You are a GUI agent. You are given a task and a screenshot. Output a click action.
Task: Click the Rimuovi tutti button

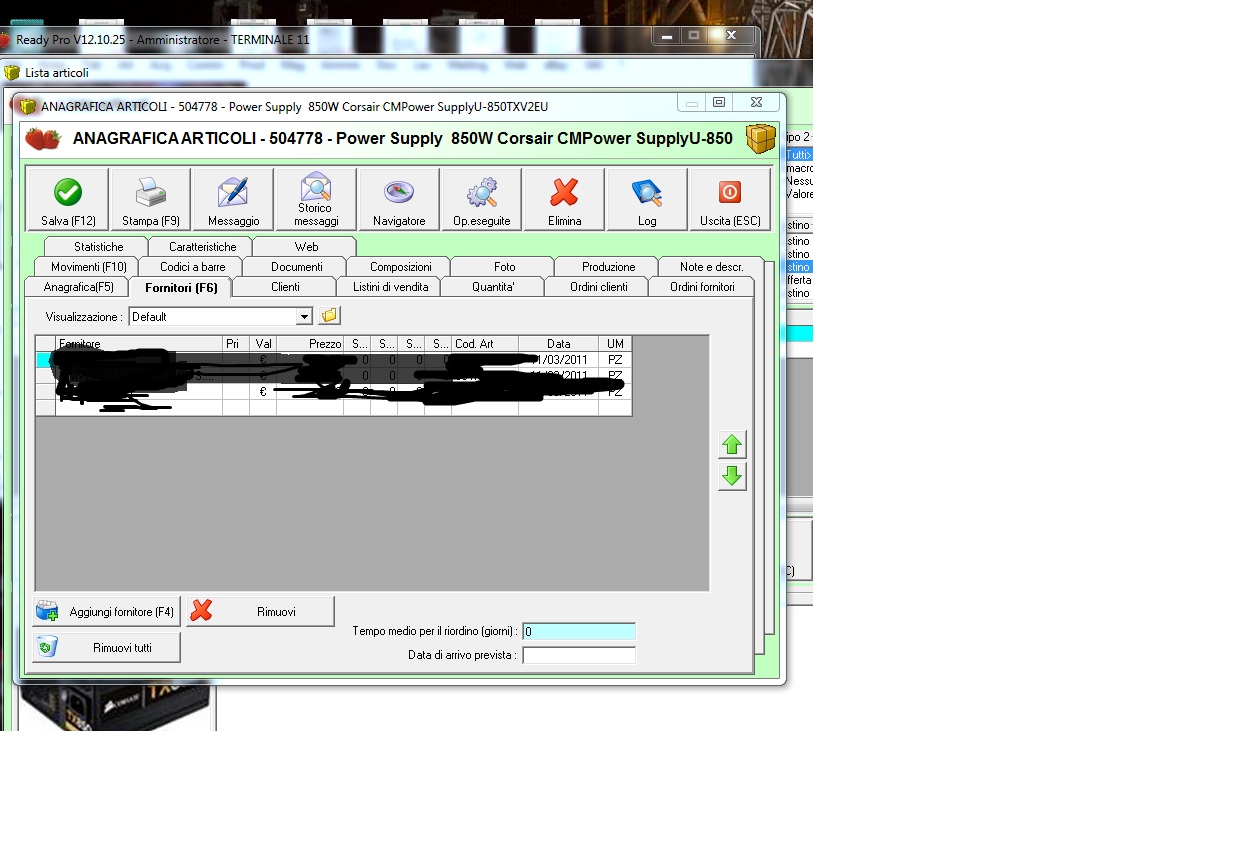107,647
